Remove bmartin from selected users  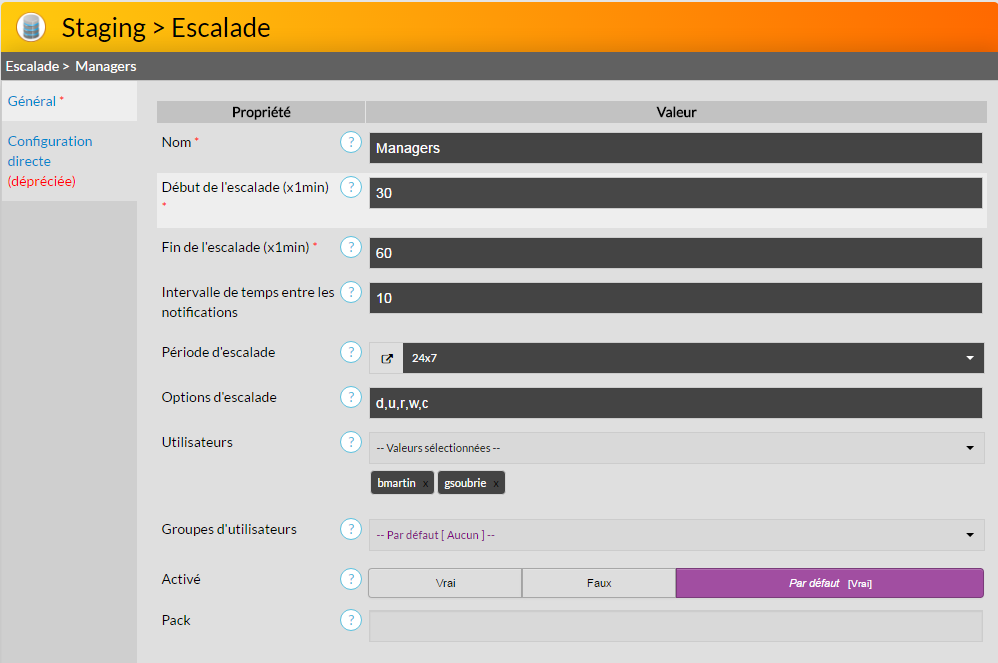425,484
